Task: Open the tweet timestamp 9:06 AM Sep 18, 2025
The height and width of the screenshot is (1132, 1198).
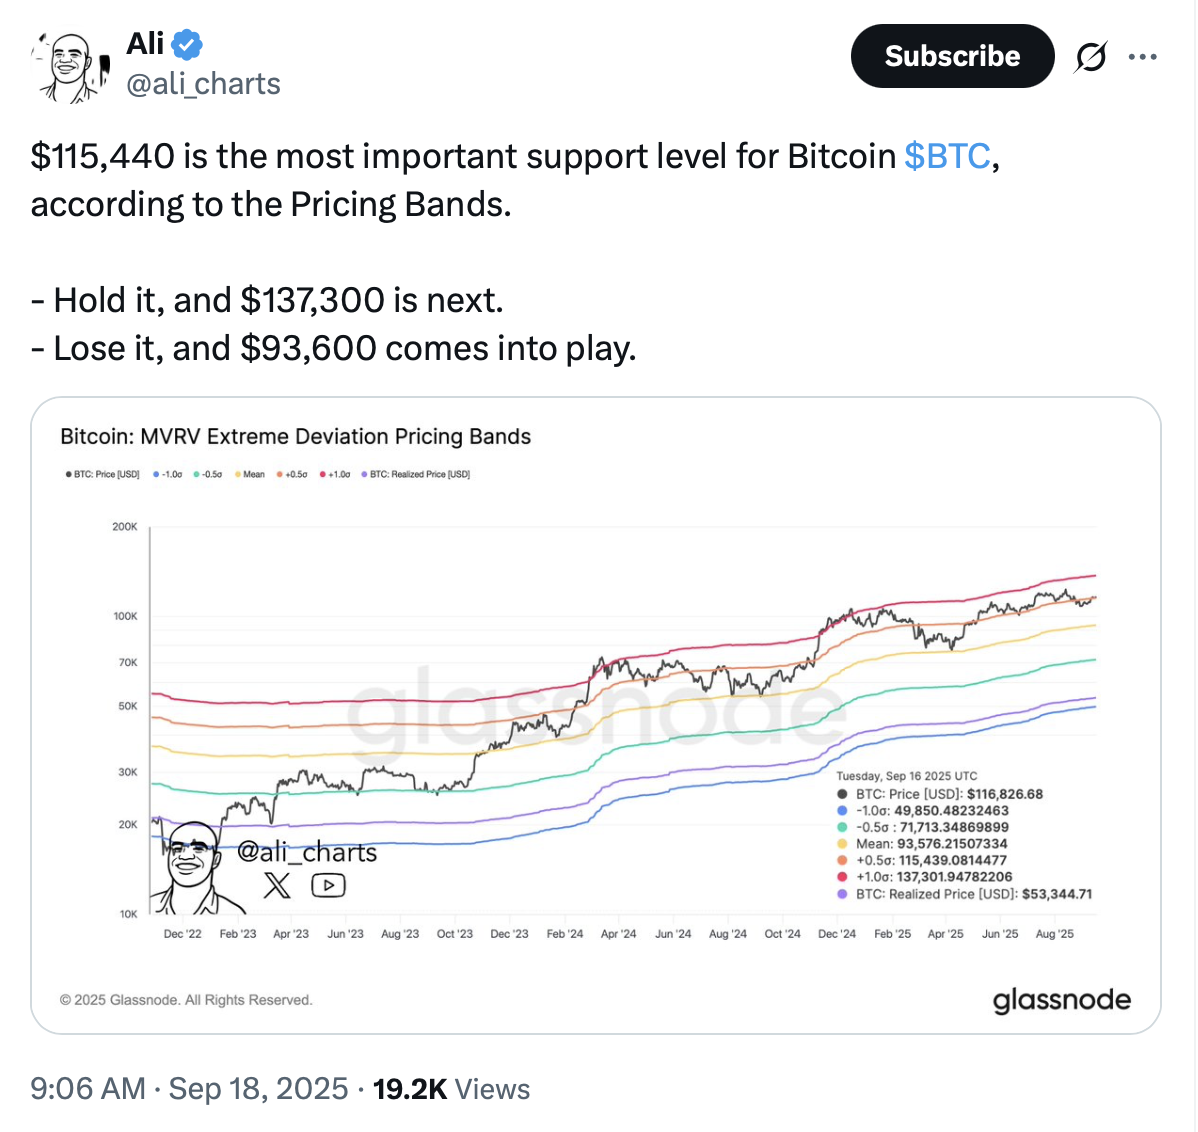Action: pyautogui.click(x=189, y=1089)
